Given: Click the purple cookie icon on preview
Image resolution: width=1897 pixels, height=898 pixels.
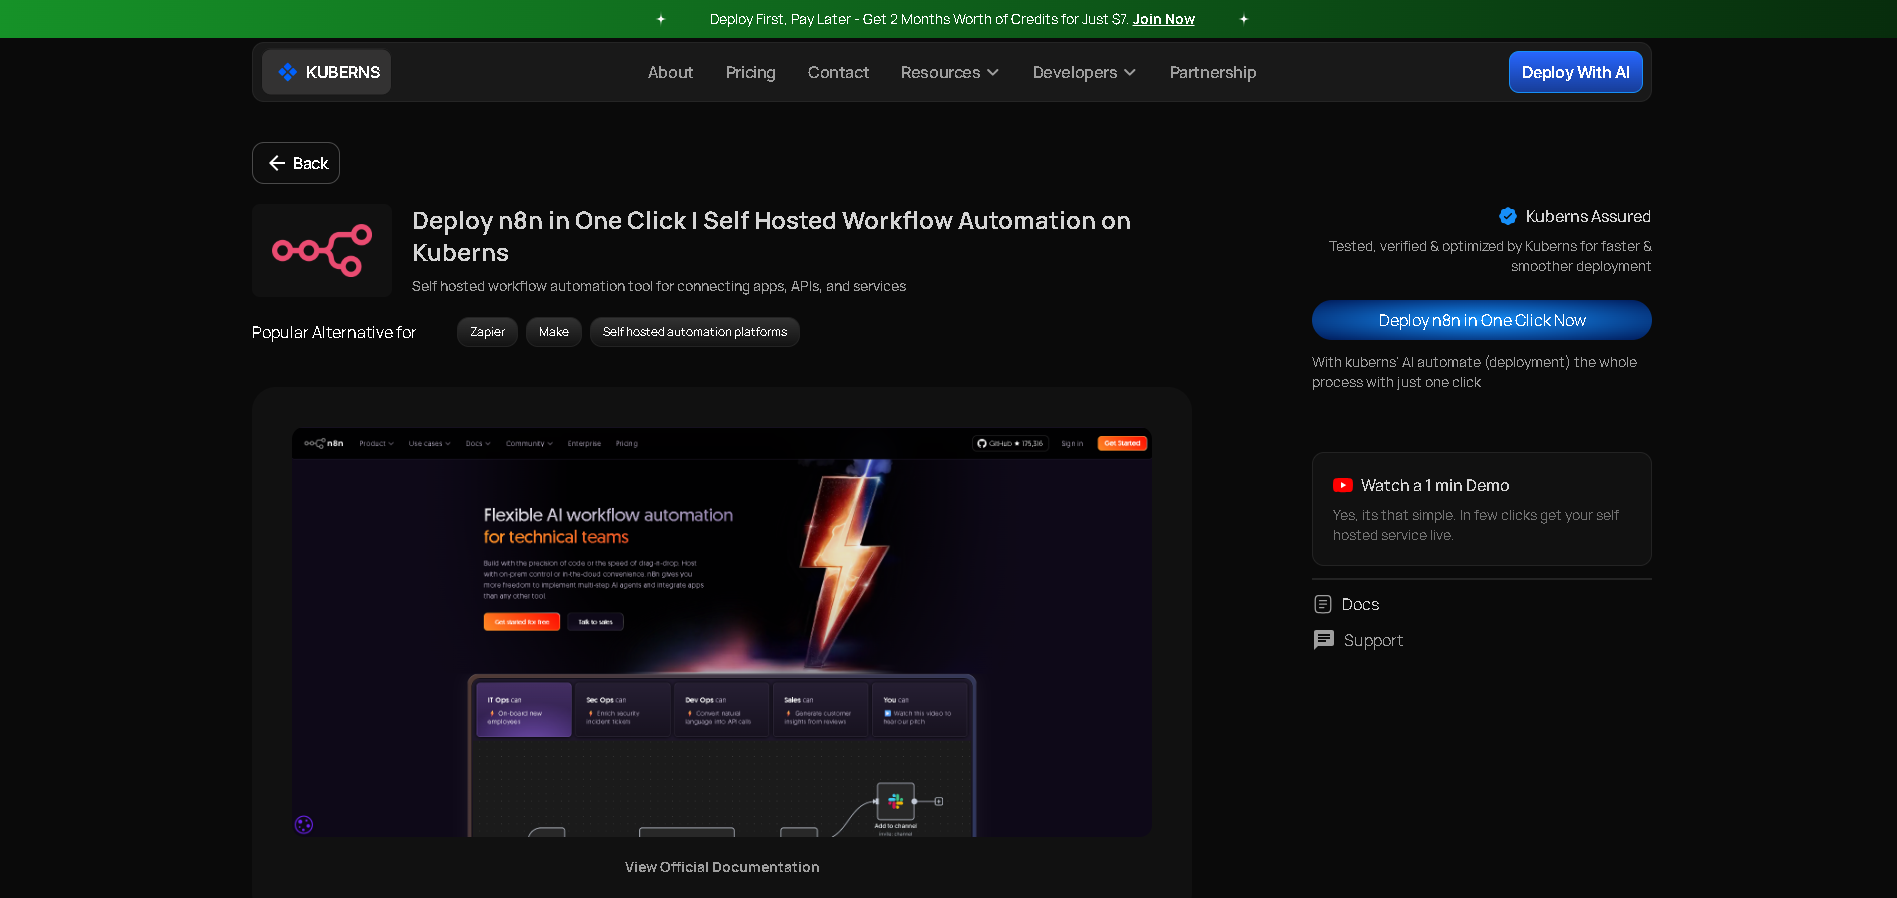Looking at the screenshot, I should 304,824.
